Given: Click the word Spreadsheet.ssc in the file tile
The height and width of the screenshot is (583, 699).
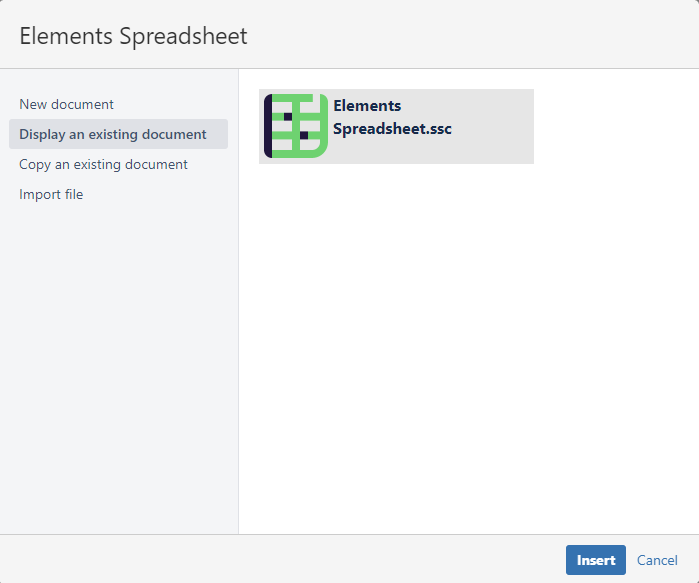Looking at the screenshot, I should 392,129.
